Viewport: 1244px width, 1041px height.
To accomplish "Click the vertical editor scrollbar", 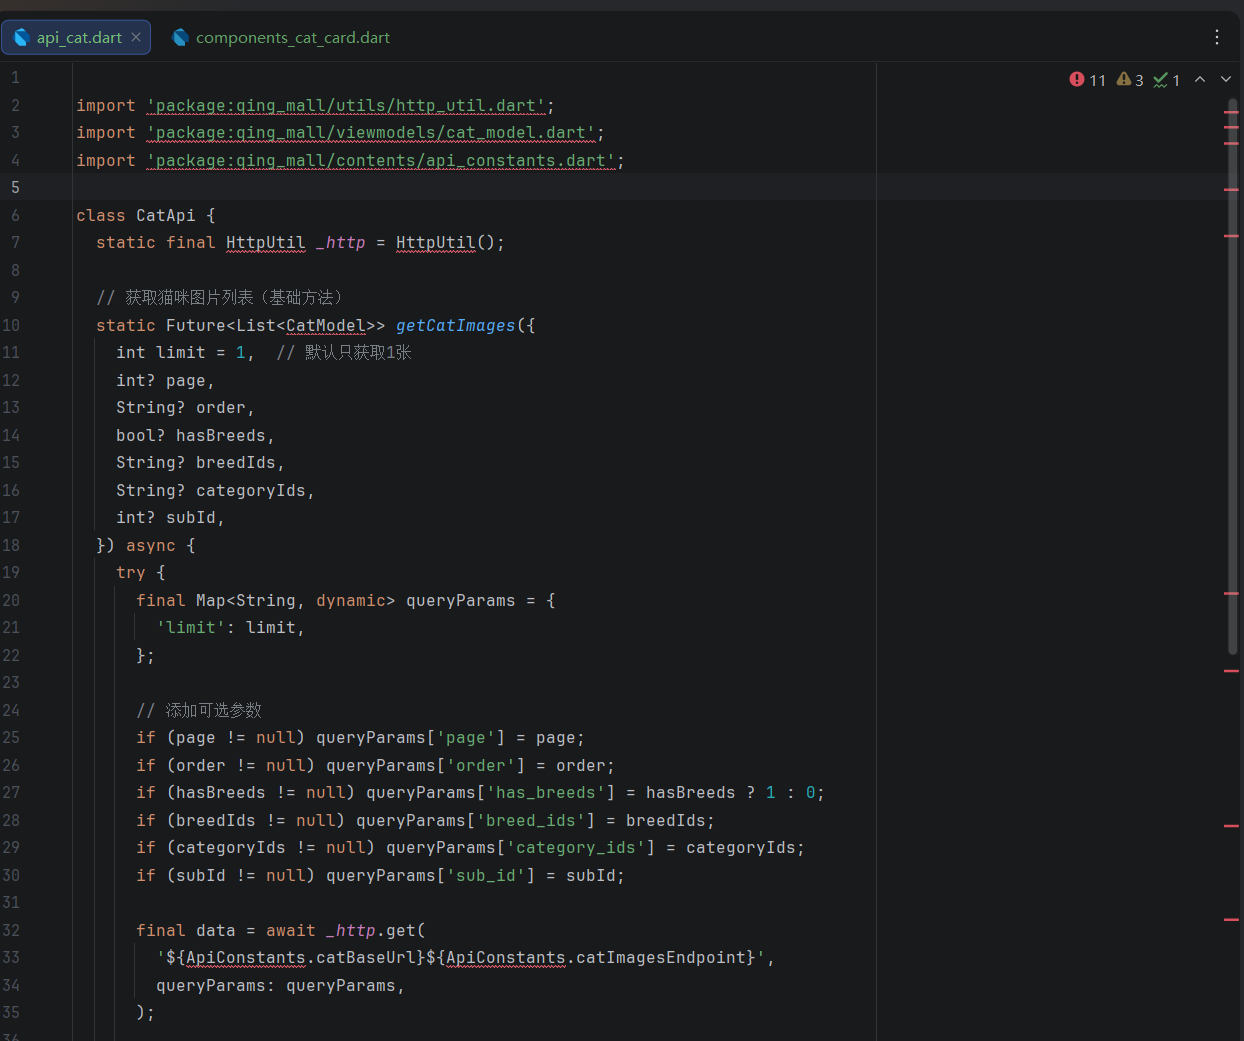I will (1233, 375).
